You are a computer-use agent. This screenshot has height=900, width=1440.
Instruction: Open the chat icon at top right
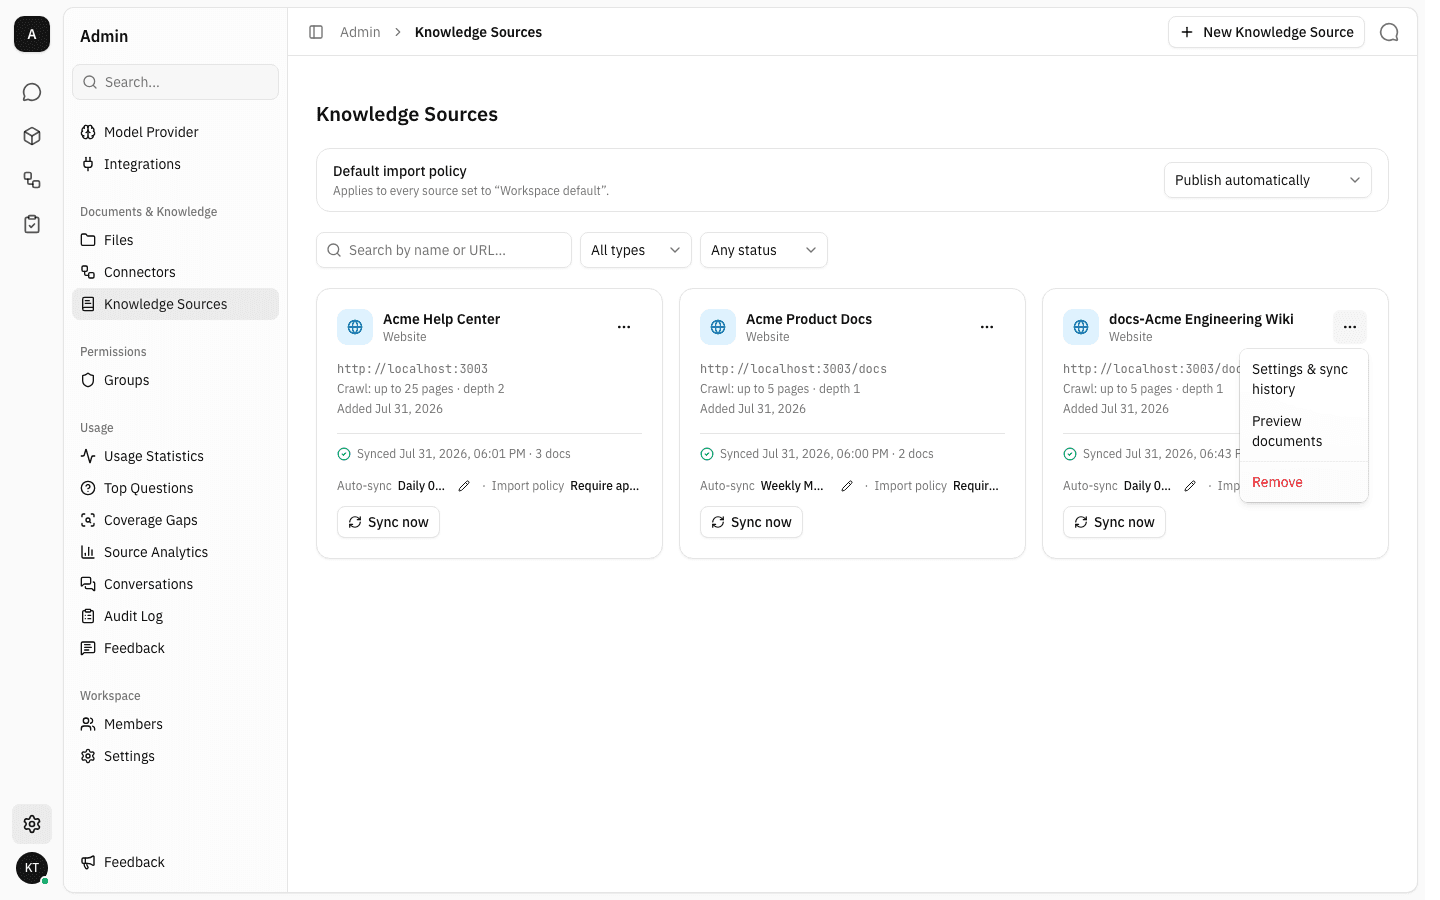coord(1389,32)
